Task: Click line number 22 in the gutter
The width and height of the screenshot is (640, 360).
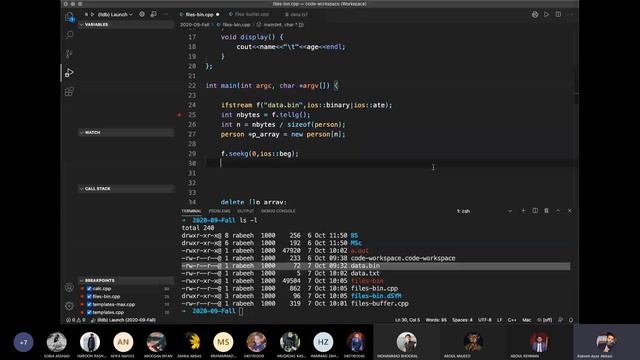Action: 192,86
